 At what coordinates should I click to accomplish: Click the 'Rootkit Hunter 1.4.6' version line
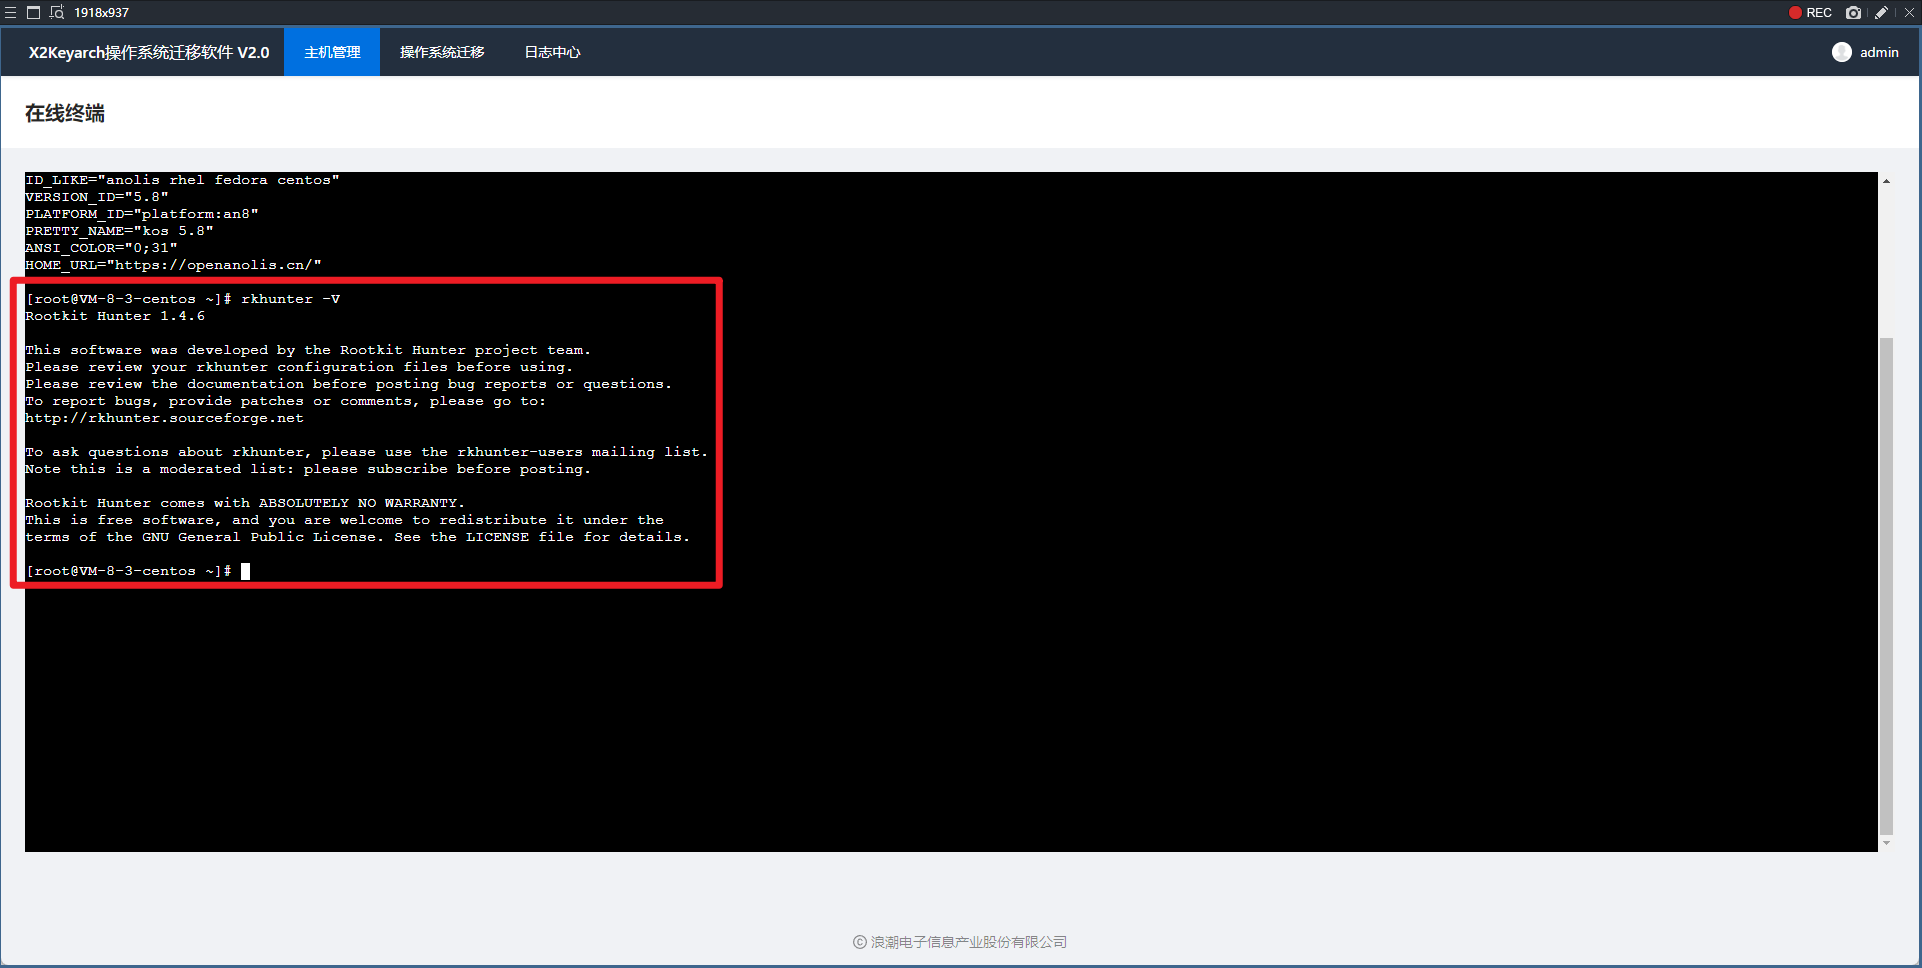point(115,316)
